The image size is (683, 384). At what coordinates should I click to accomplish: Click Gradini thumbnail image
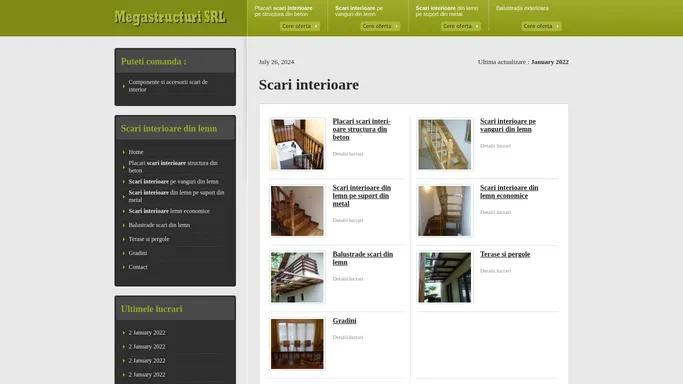[297, 344]
